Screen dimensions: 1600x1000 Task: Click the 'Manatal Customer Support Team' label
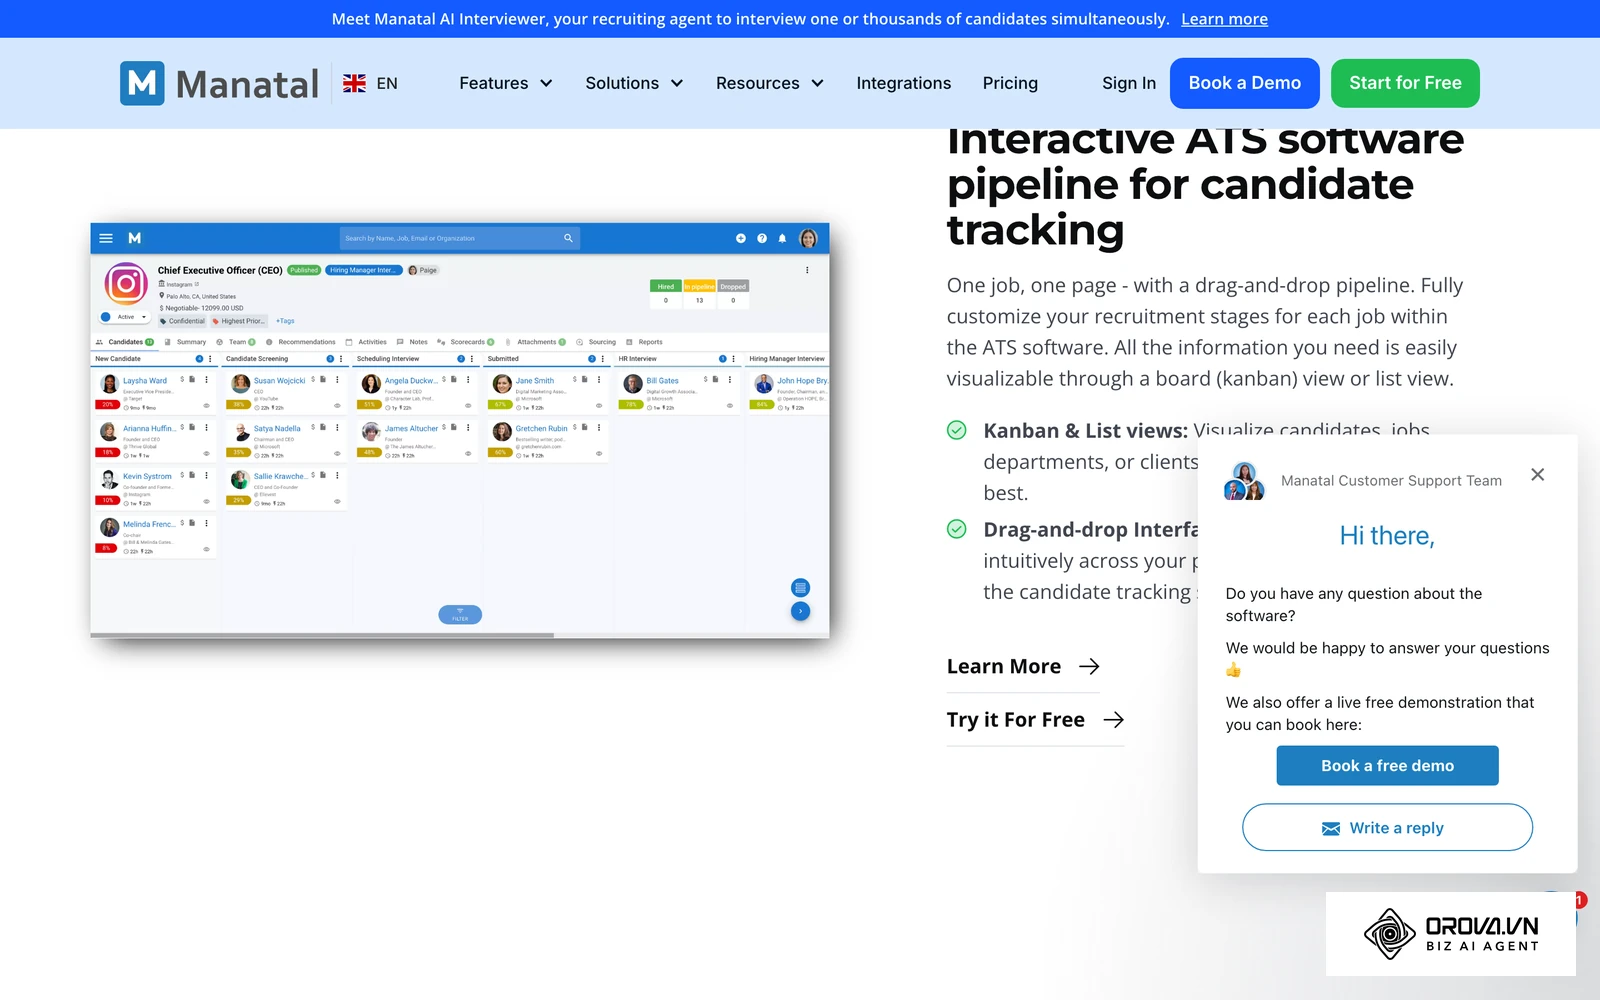[x=1391, y=480]
